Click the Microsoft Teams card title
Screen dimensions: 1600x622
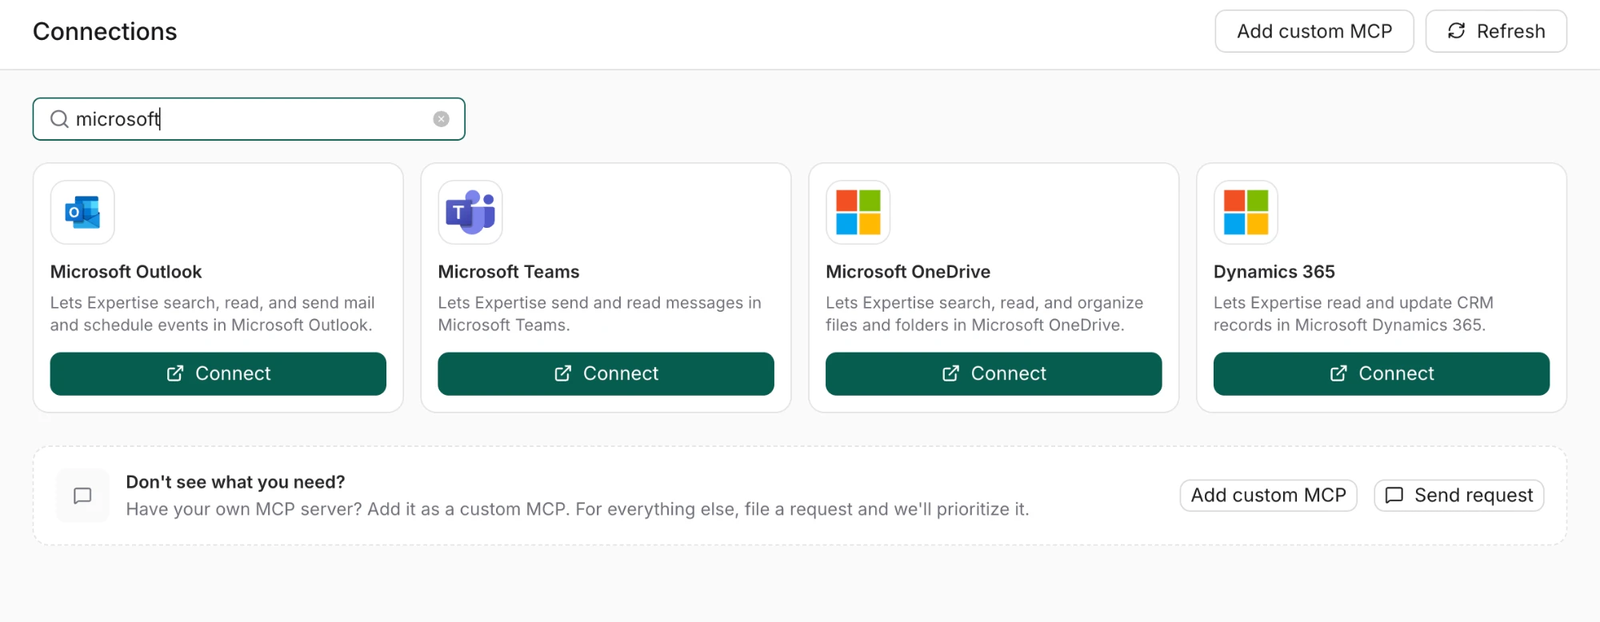(x=509, y=272)
